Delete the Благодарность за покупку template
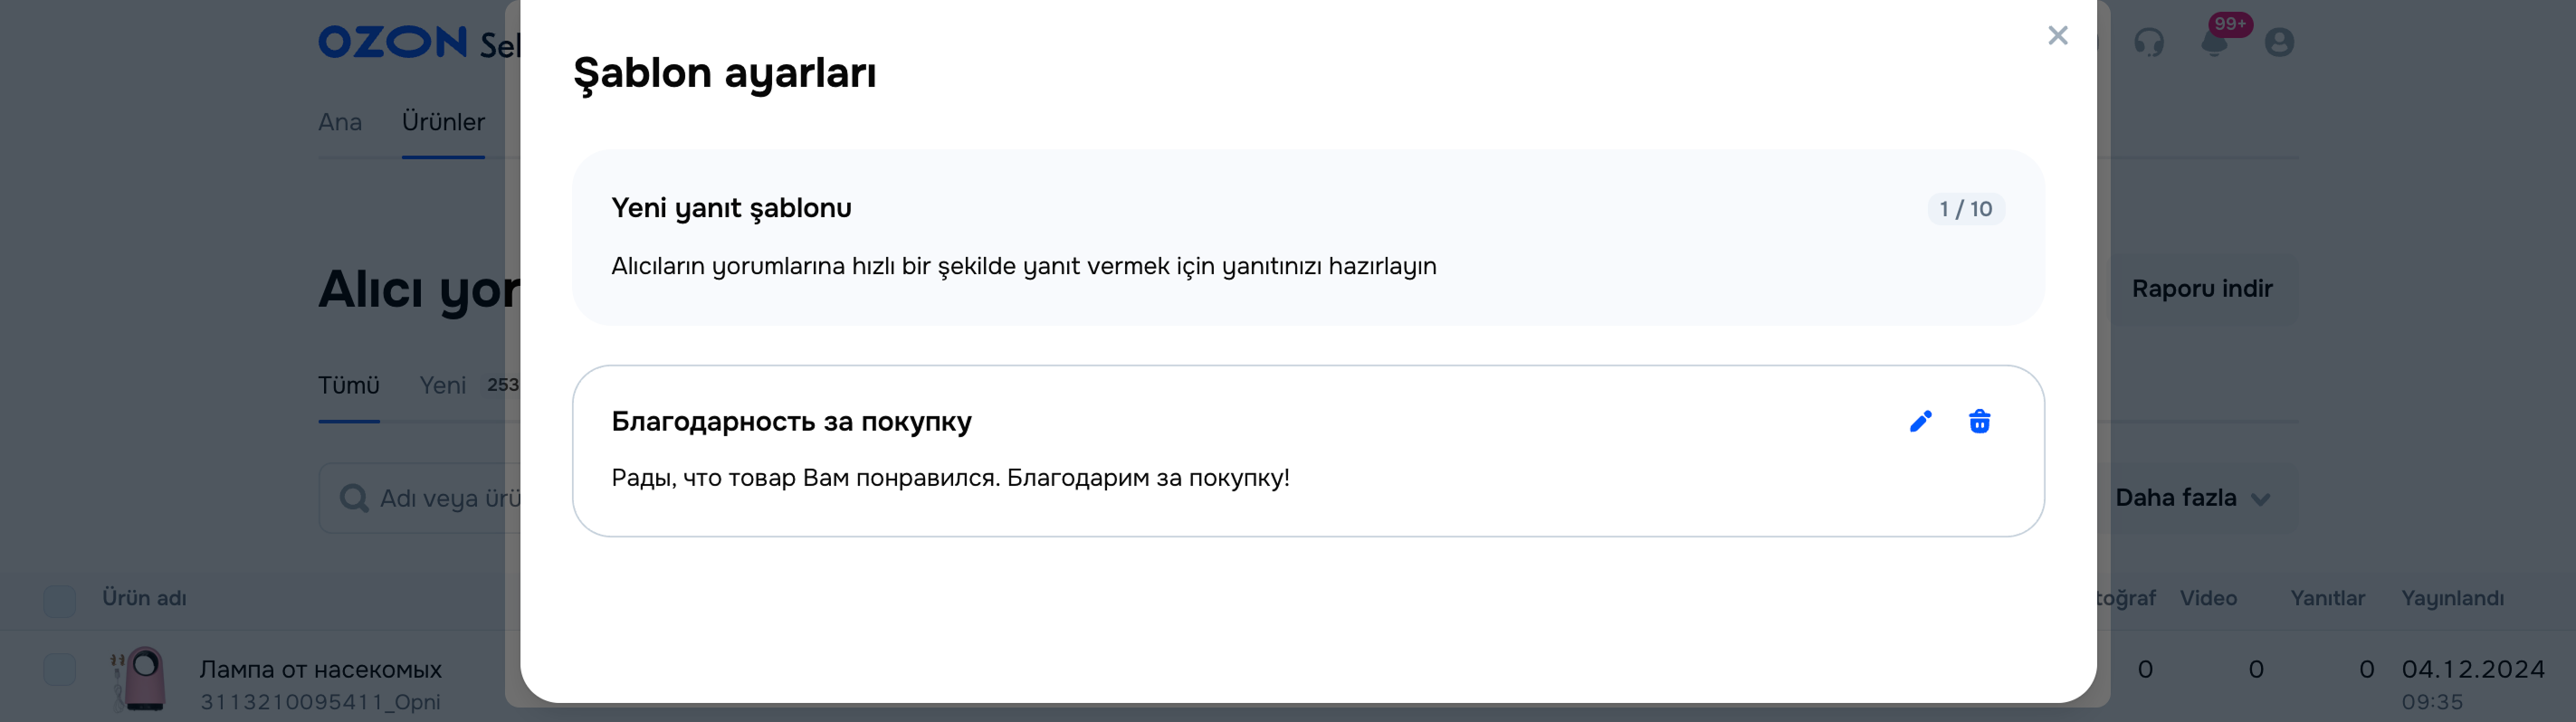 pos(1979,422)
